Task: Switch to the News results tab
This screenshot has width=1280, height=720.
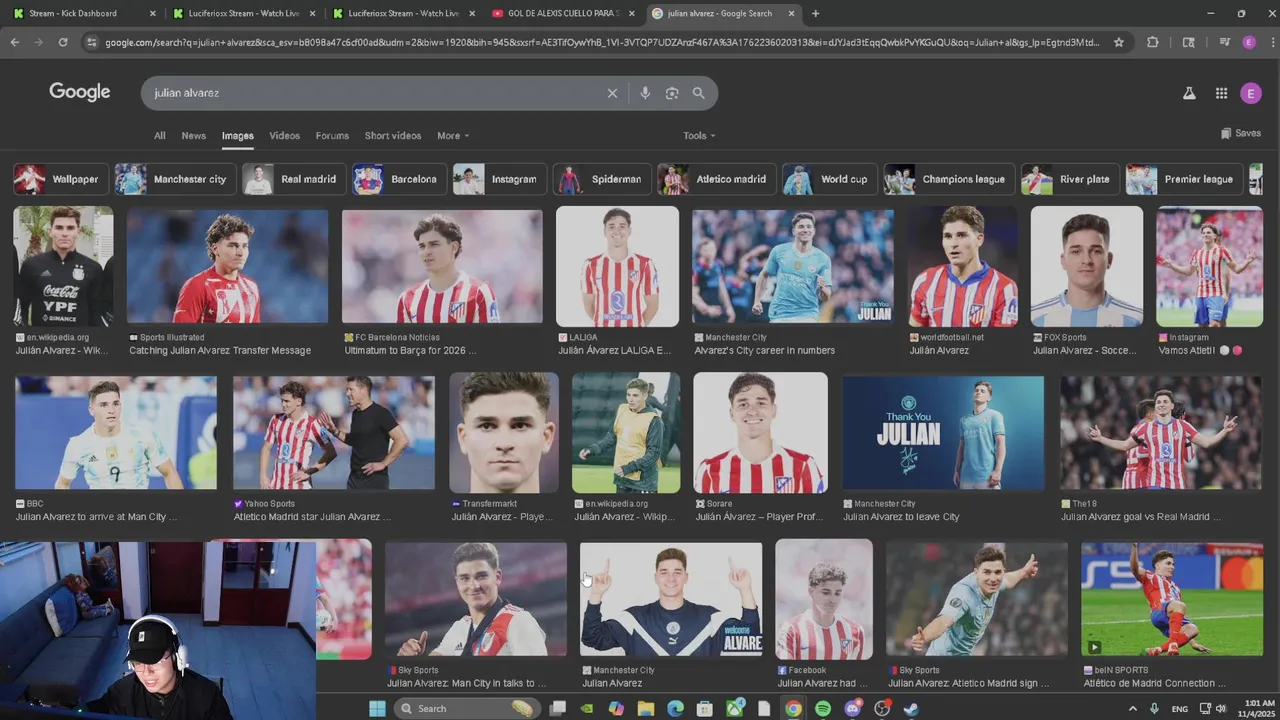Action: 193,135
